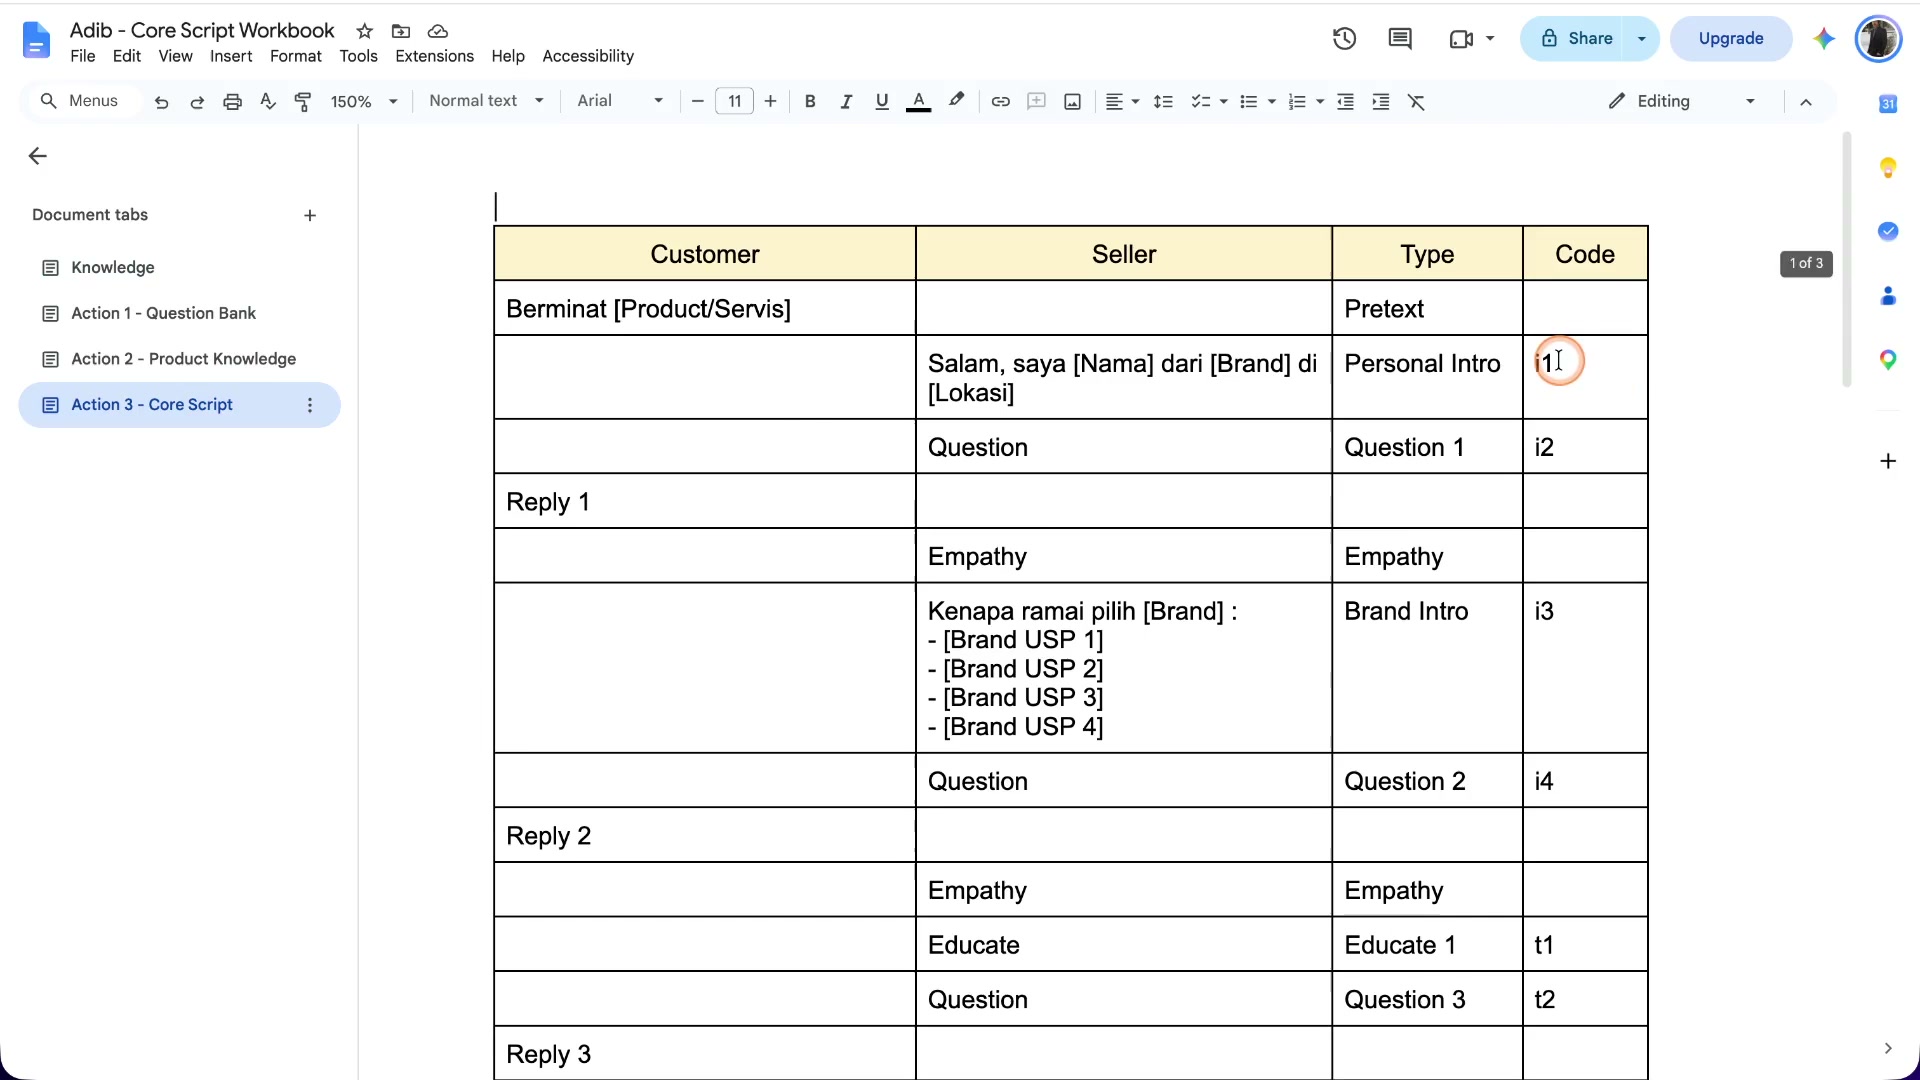Open the text color picker
This screenshot has width=1920, height=1080.
click(918, 102)
